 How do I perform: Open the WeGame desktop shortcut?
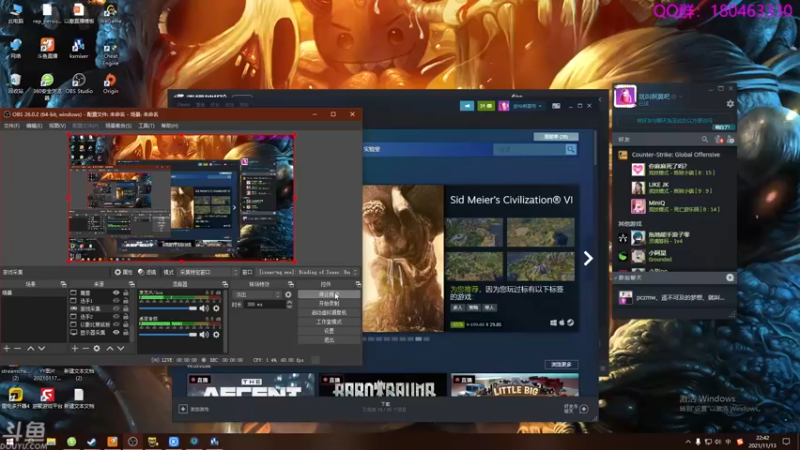tap(110, 14)
